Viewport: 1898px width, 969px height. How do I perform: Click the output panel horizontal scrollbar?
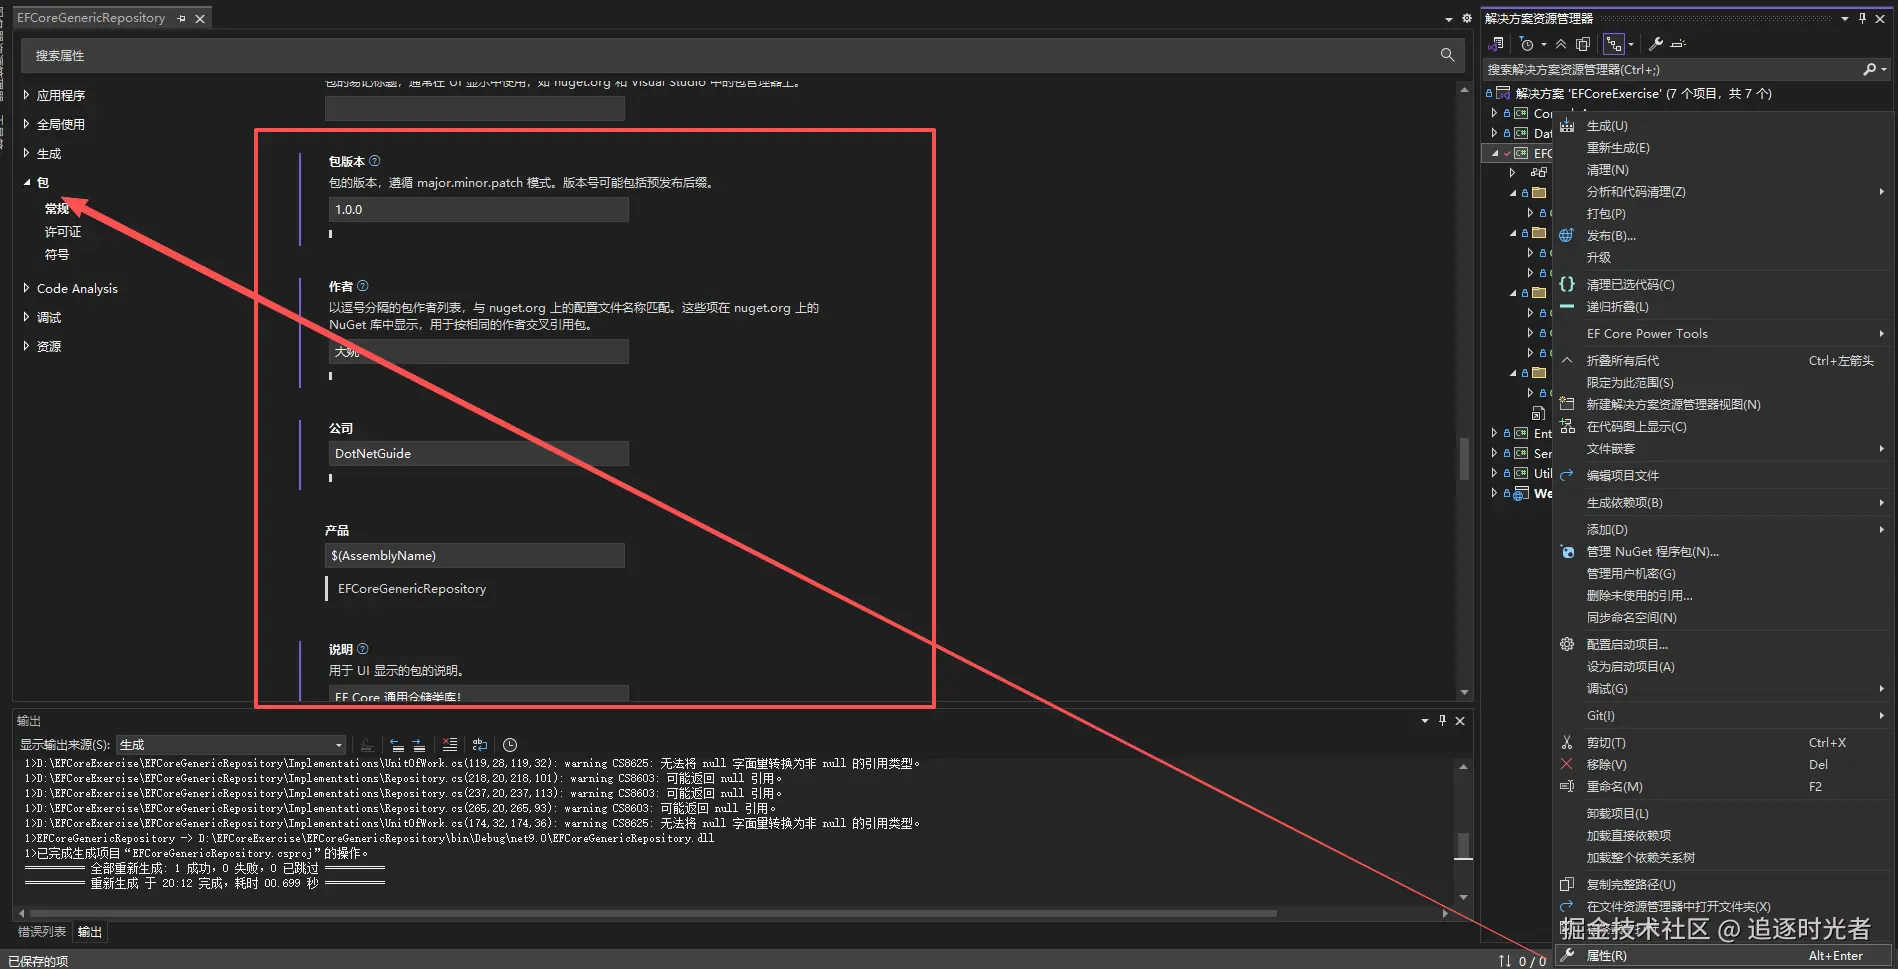pos(653,913)
